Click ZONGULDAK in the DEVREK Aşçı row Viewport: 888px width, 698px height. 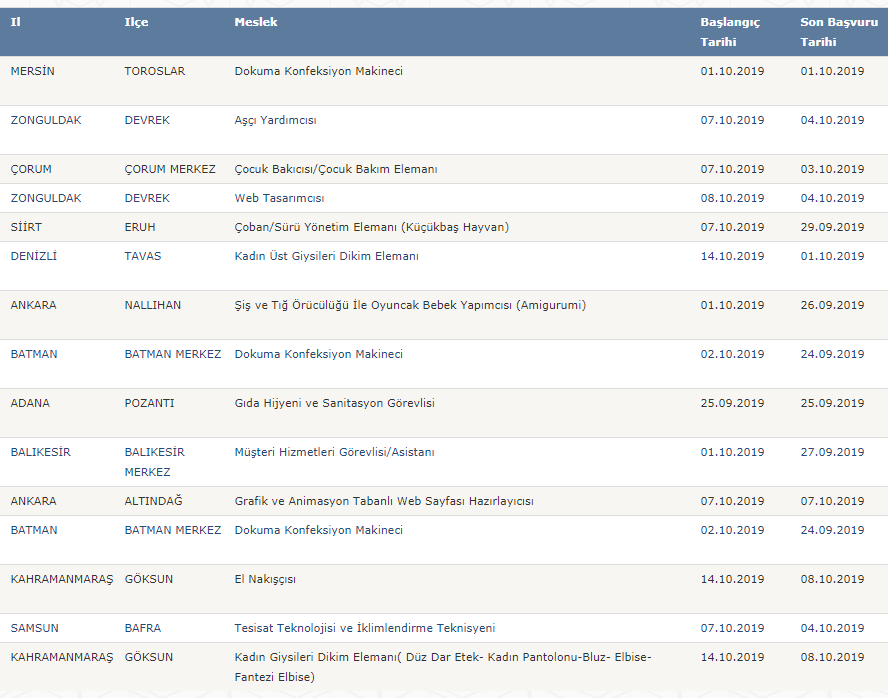(x=46, y=120)
